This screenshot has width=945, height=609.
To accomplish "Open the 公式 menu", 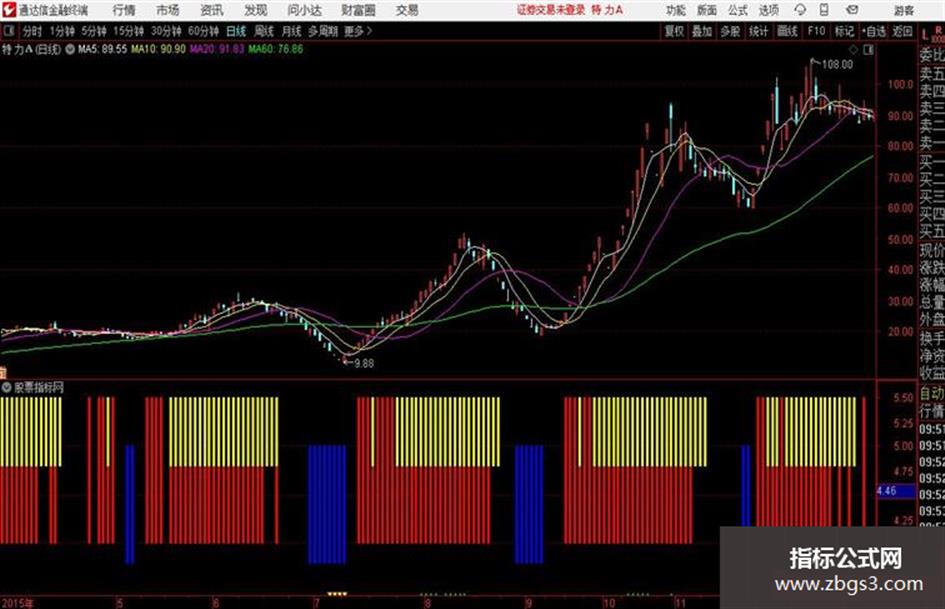I will (x=738, y=10).
